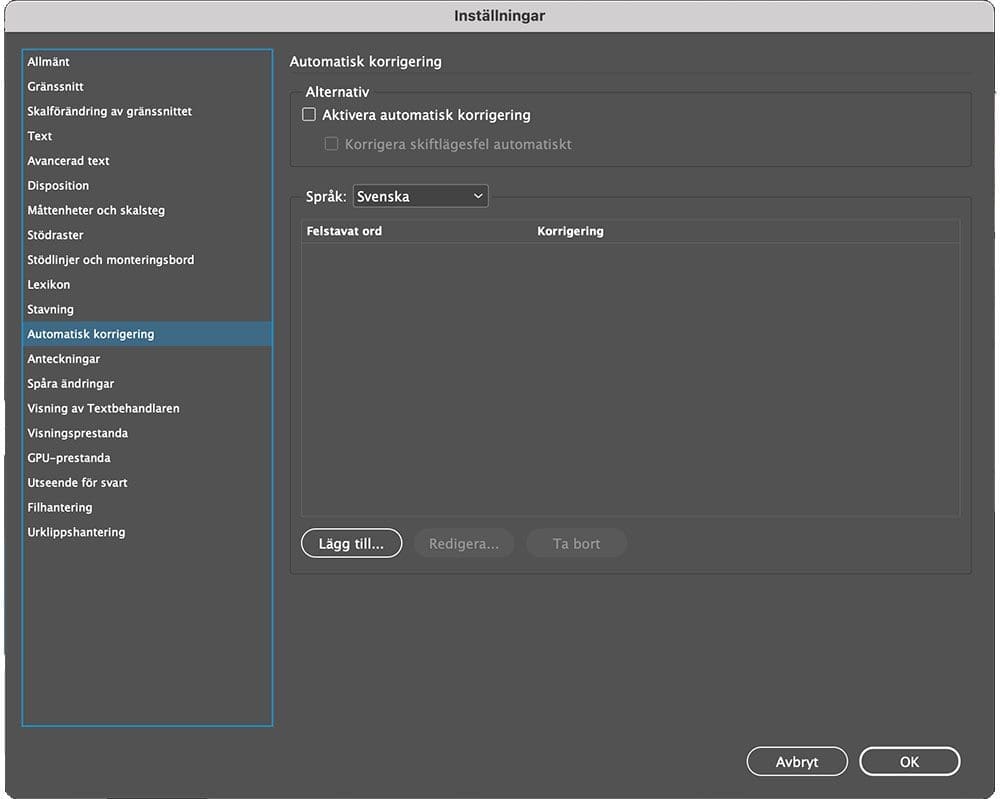
Task: Select Allmänt in the settings list
Action: pos(147,62)
